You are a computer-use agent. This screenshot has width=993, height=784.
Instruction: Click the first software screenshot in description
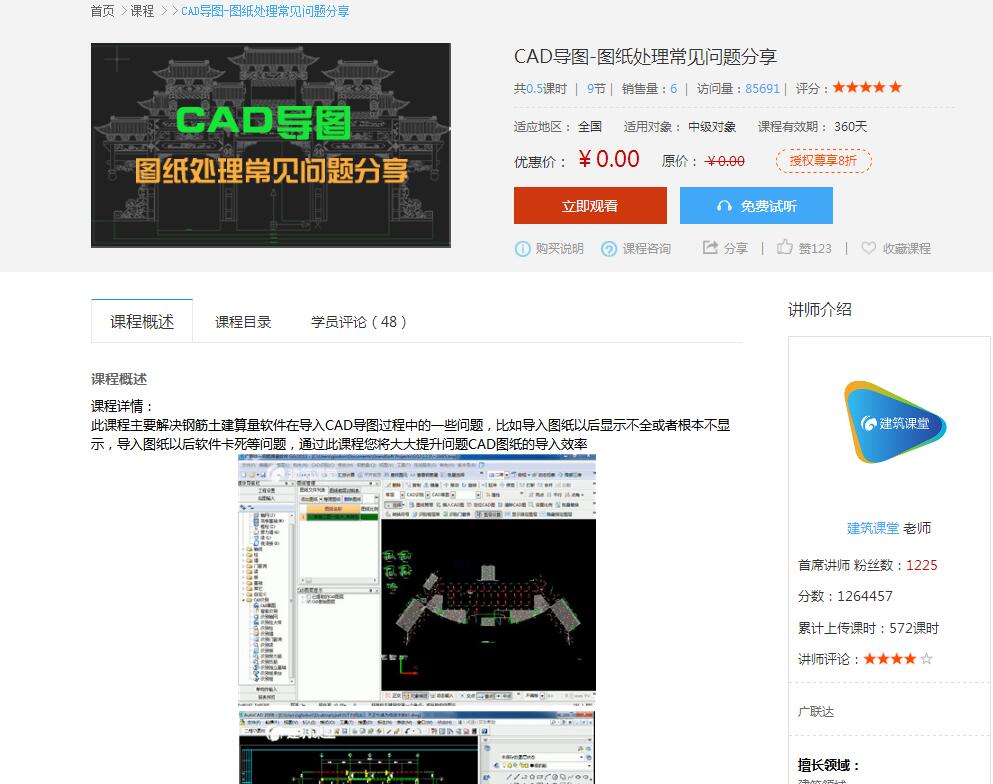point(417,579)
